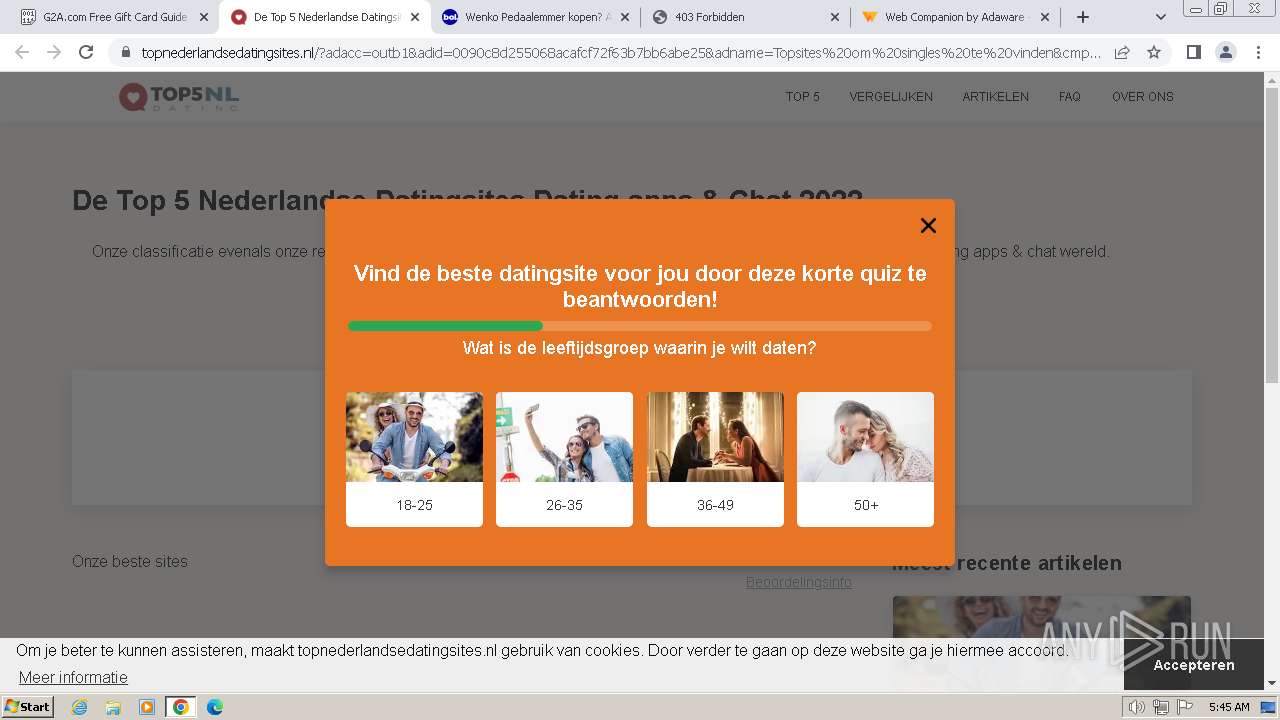
Task: Close the Wenko Pedaalemmer tab
Action: click(625, 17)
